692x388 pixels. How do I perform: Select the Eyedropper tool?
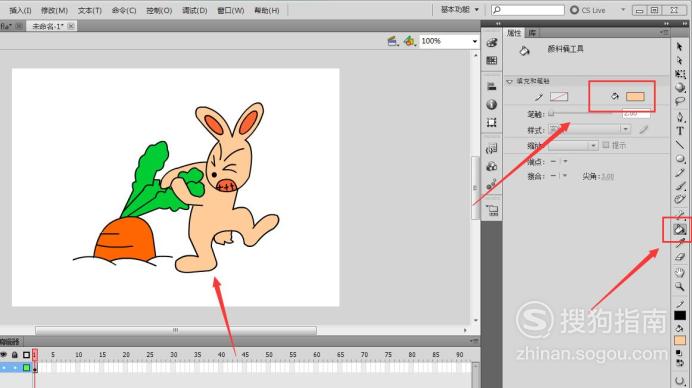(x=680, y=243)
